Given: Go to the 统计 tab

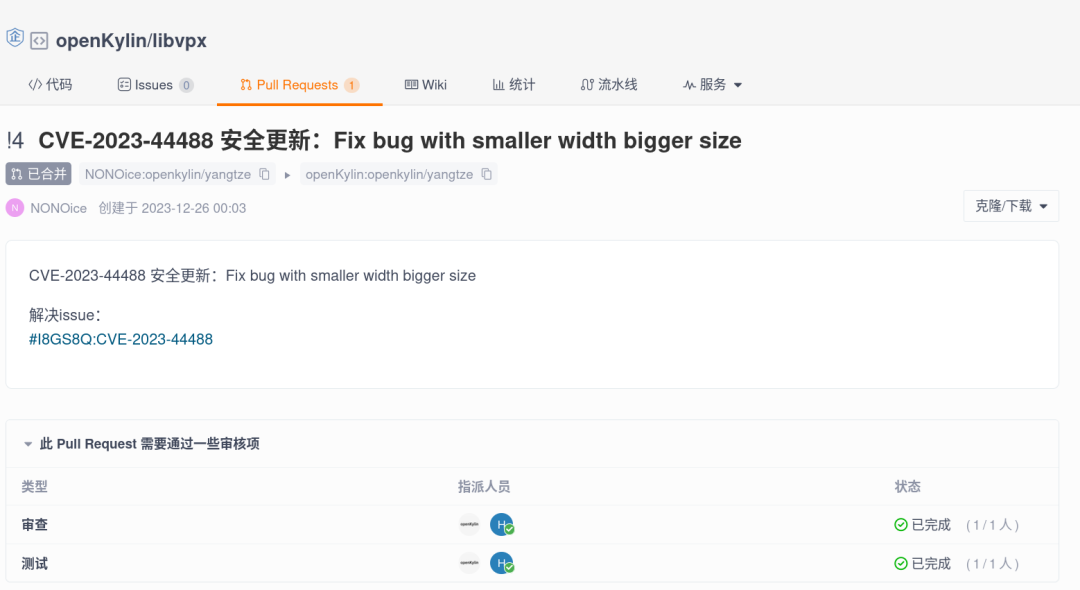Looking at the screenshot, I should 514,85.
